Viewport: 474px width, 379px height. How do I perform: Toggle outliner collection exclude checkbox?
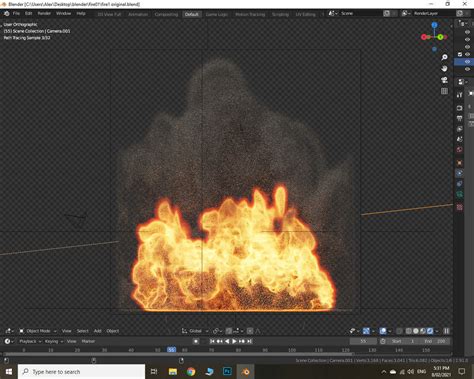460,54
